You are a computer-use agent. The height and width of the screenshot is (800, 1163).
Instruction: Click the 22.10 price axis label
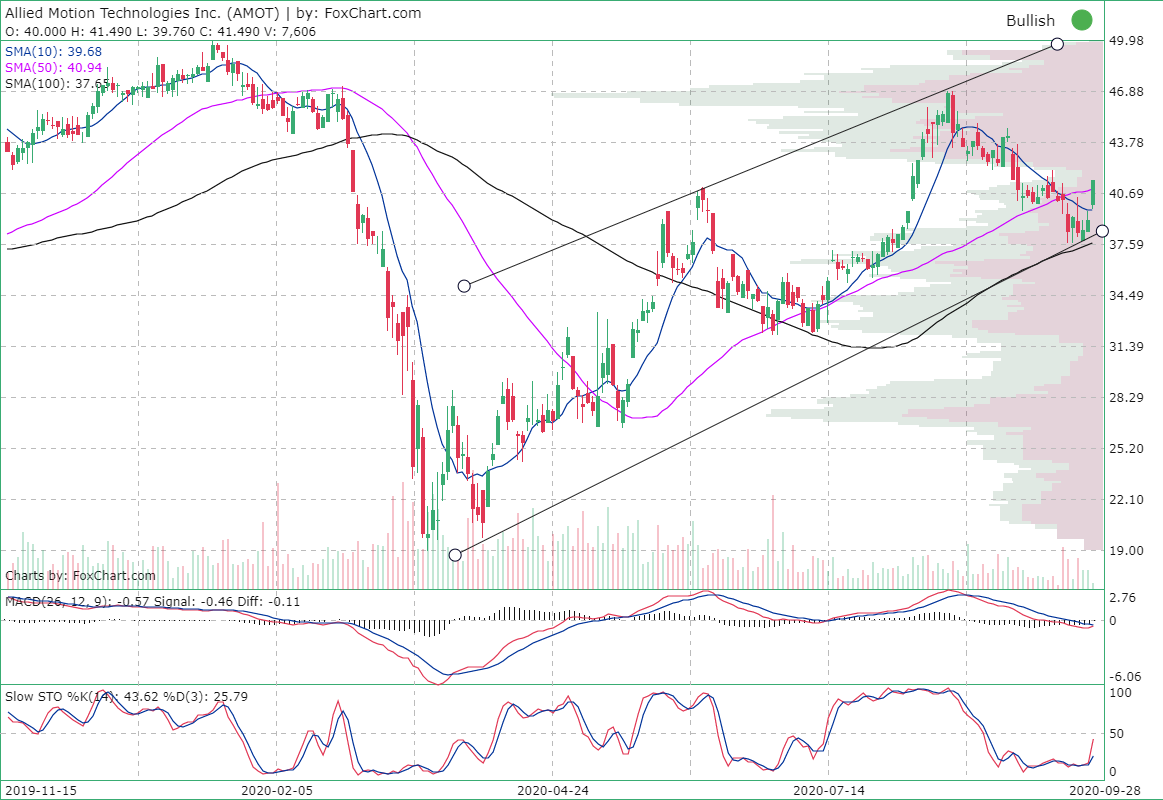click(x=1125, y=500)
